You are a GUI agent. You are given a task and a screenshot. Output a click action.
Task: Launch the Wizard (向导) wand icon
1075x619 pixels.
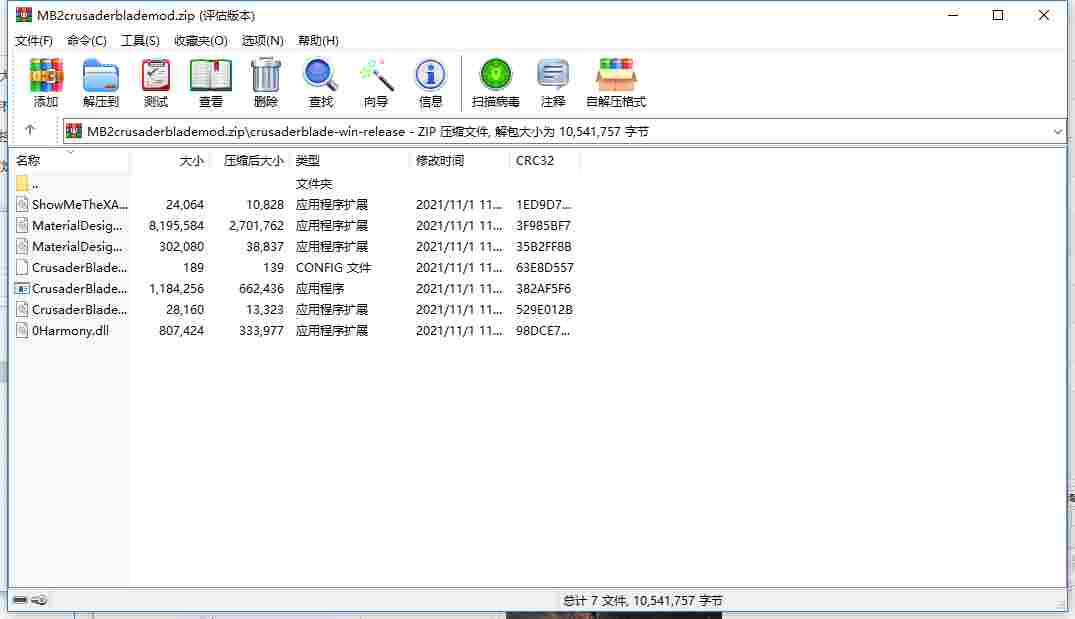[376, 75]
